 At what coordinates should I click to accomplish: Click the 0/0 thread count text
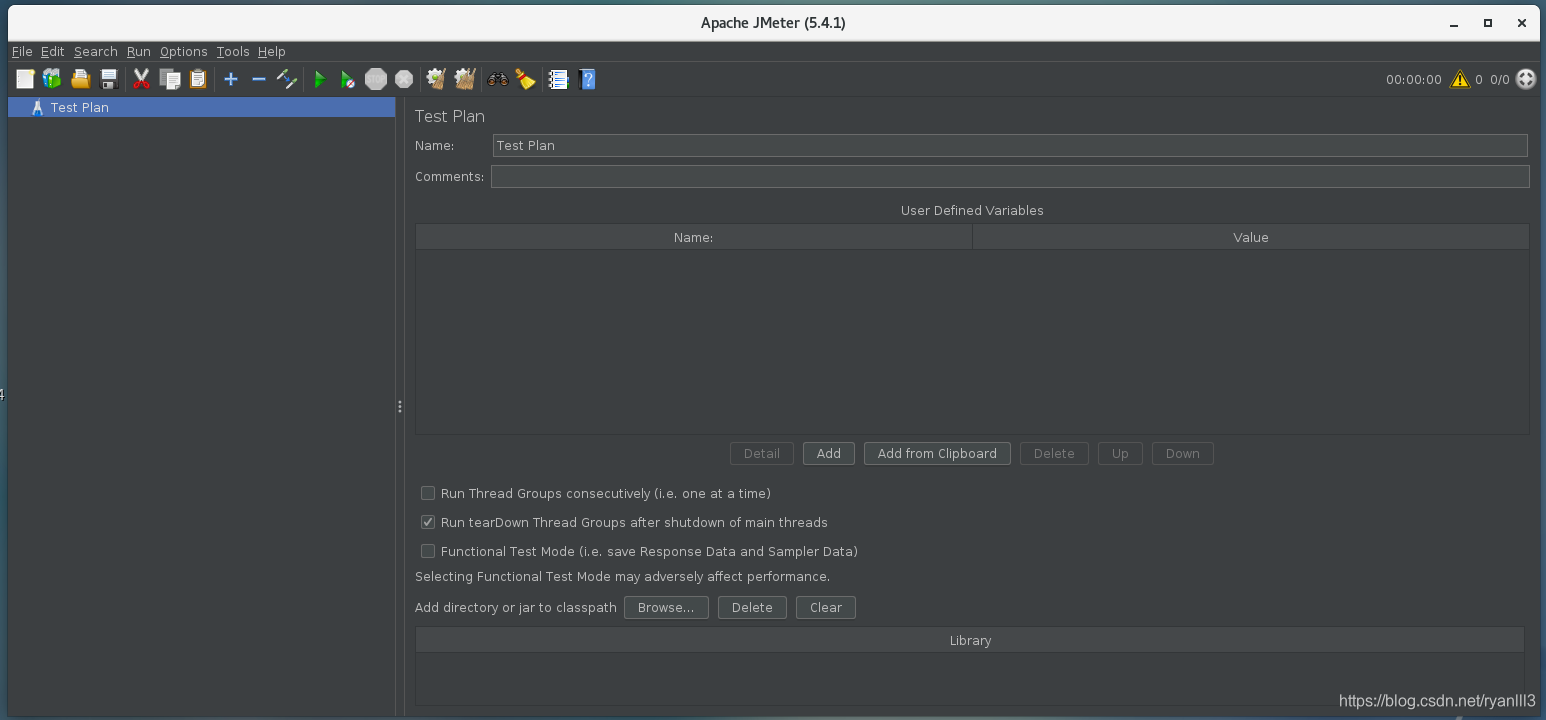[x=1500, y=79]
